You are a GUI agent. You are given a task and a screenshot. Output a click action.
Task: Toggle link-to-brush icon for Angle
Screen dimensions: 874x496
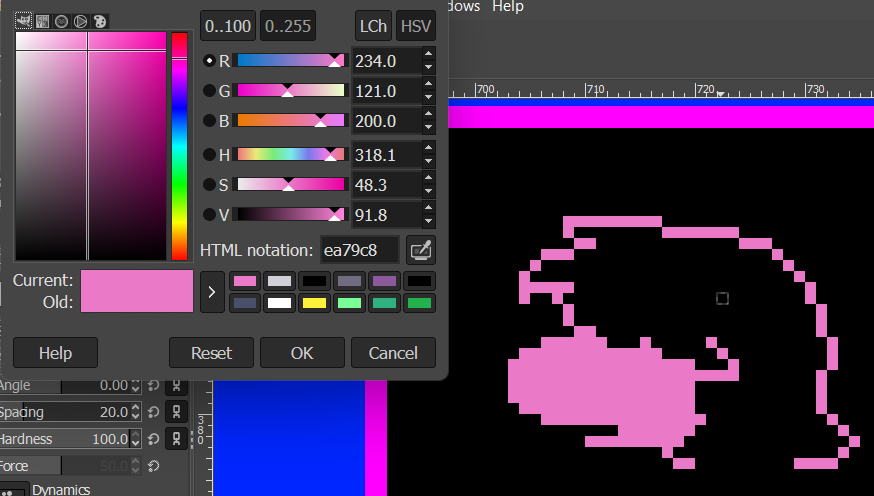click(x=176, y=385)
